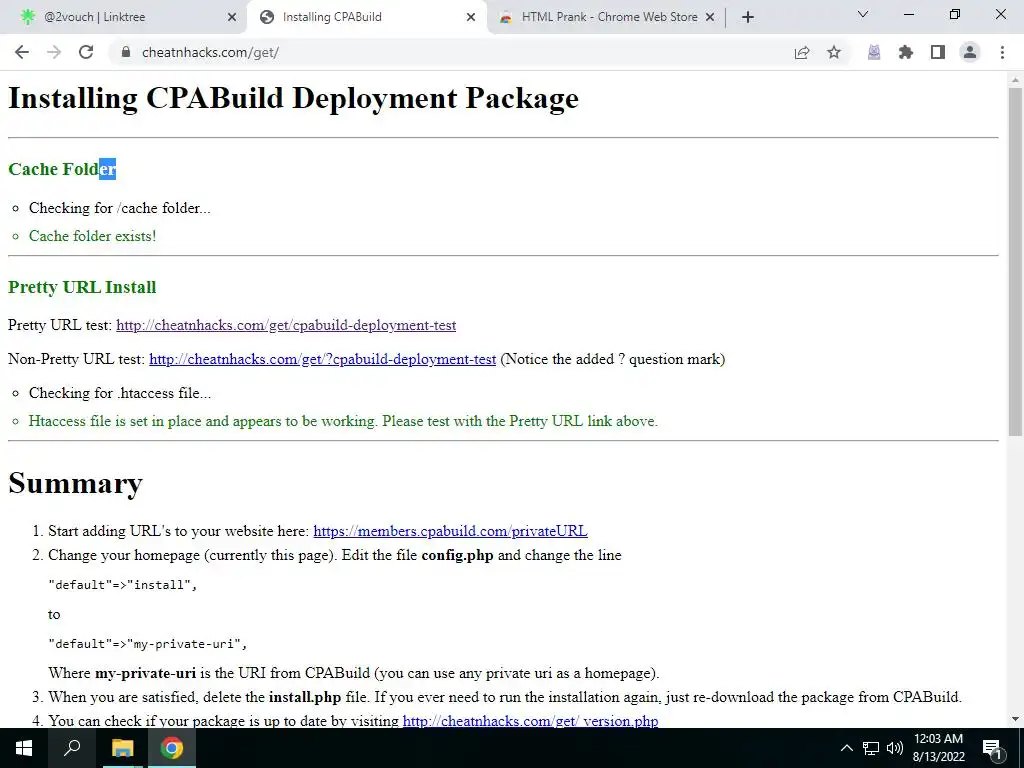Share this page icon in address bar
This screenshot has height=768, width=1024.
pyautogui.click(x=802, y=52)
